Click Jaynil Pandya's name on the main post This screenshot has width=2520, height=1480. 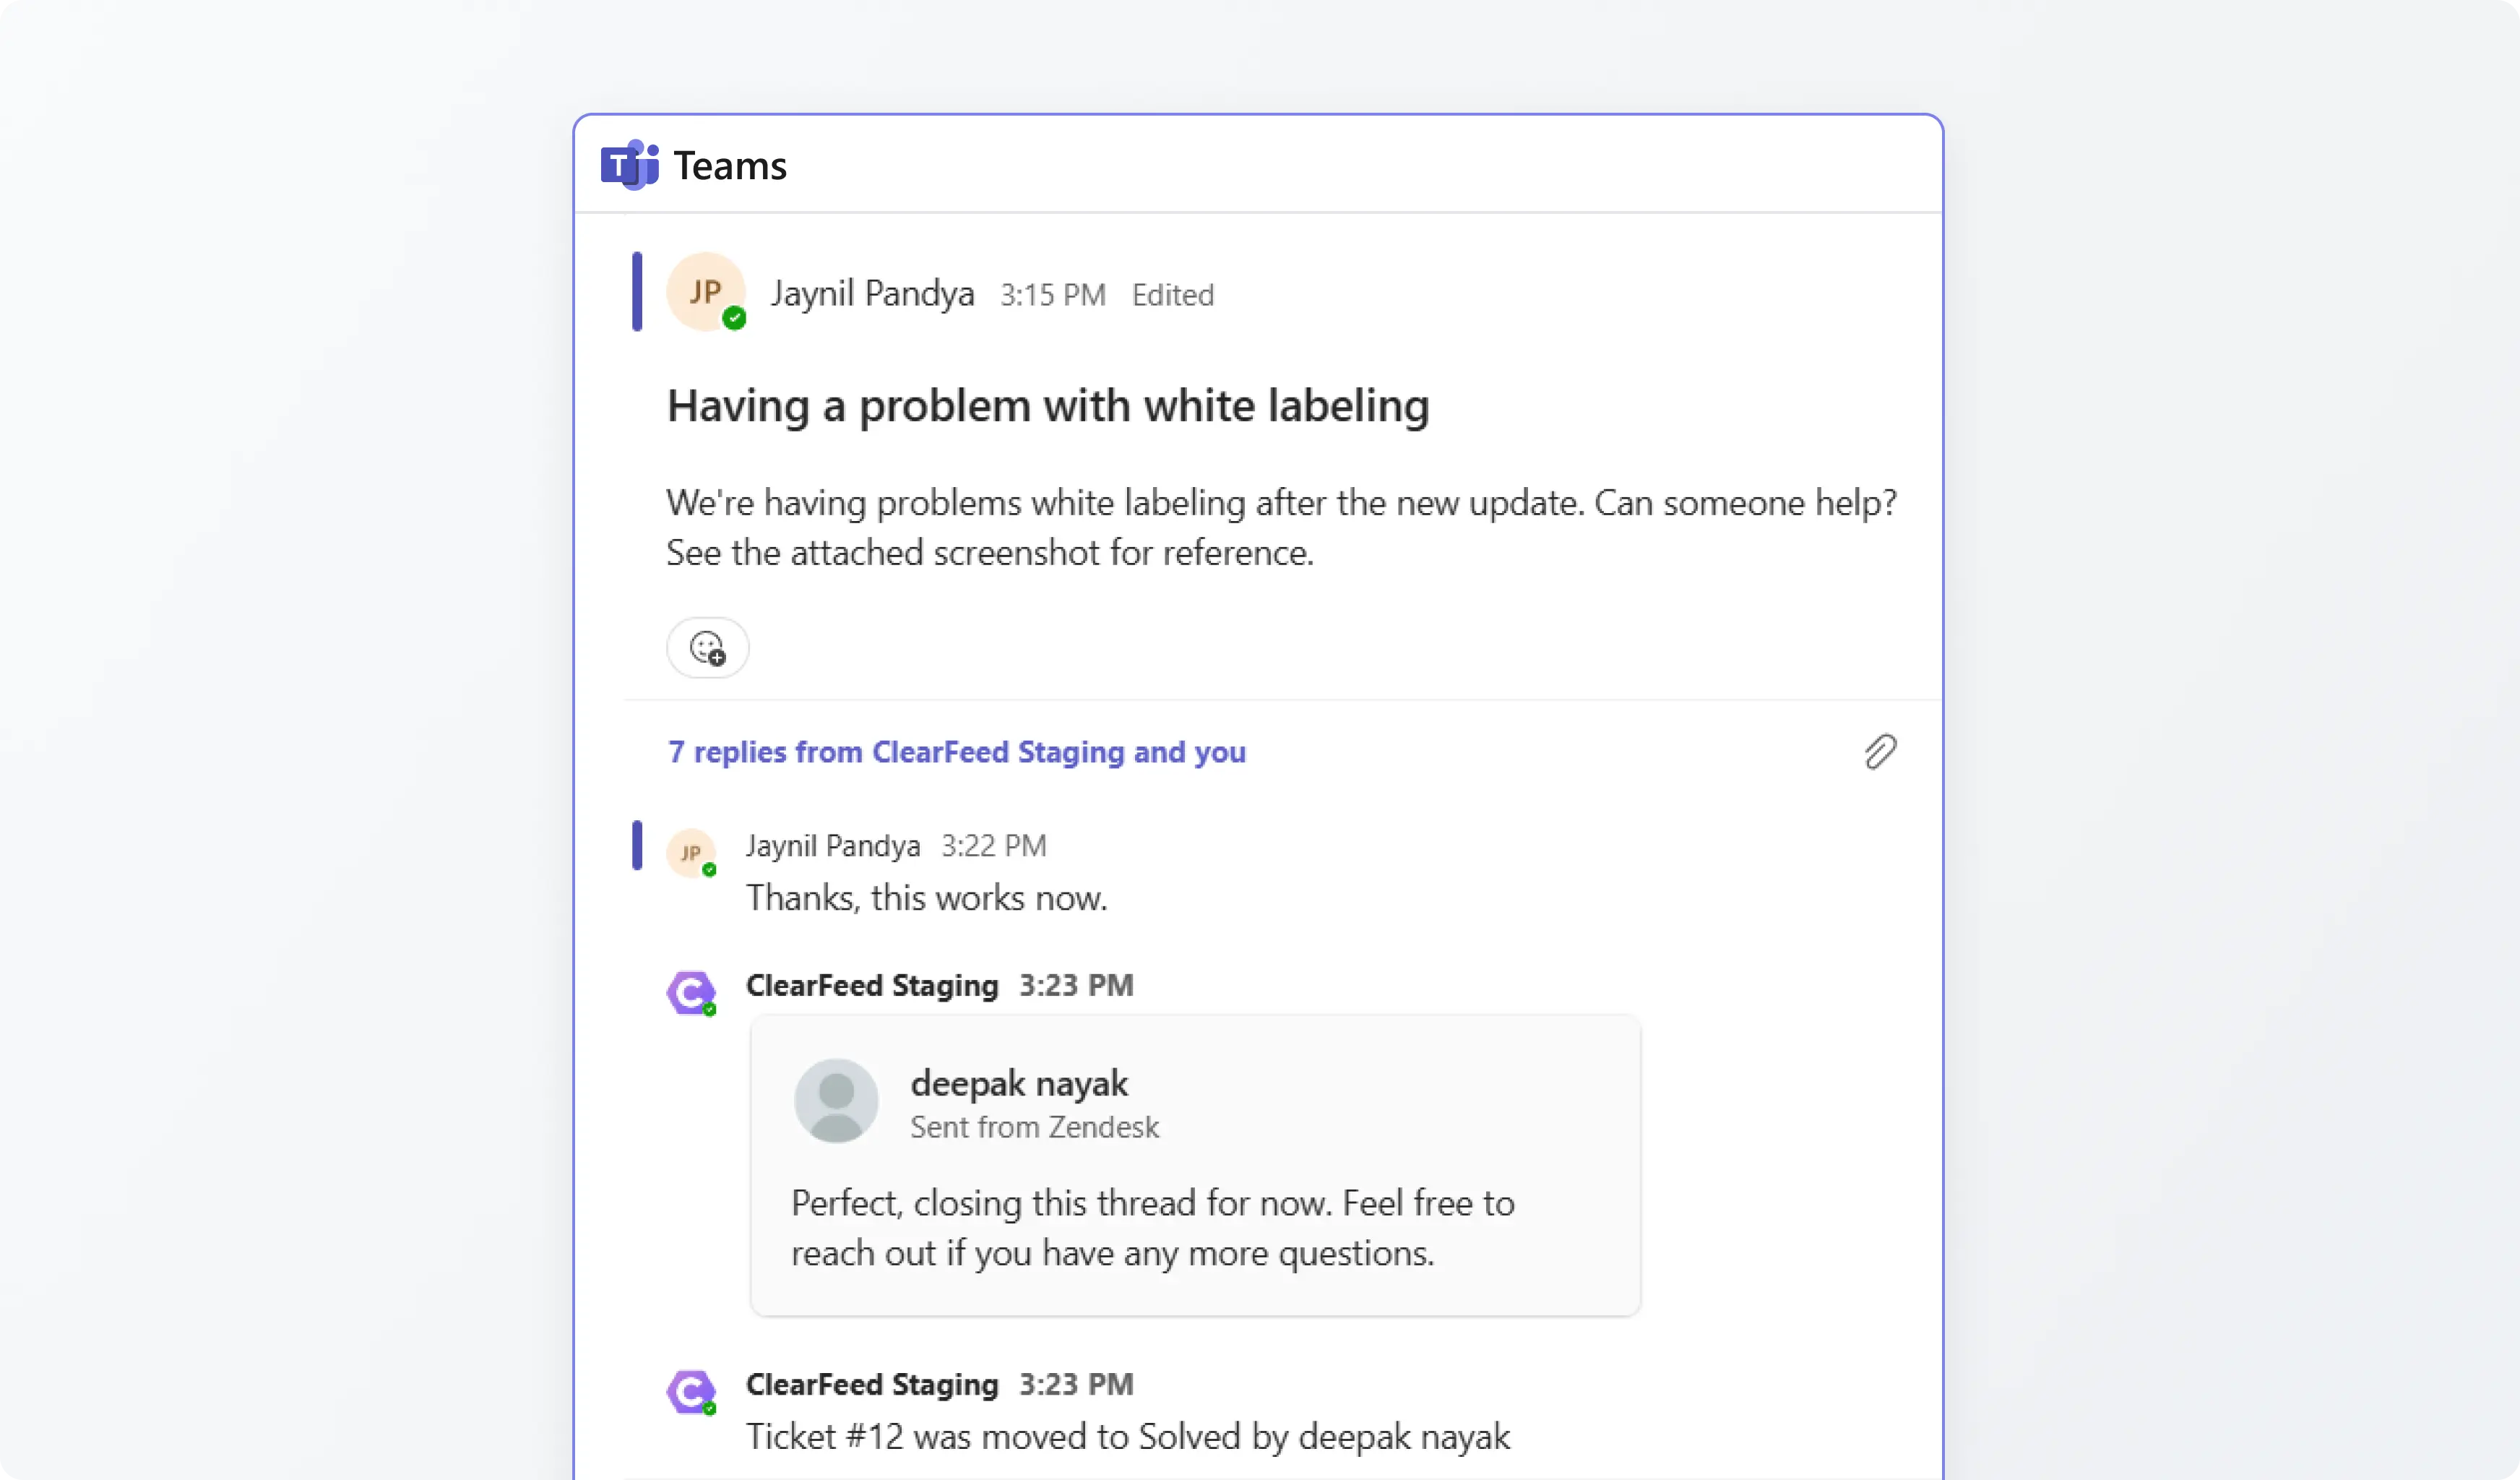[x=872, y=294]
